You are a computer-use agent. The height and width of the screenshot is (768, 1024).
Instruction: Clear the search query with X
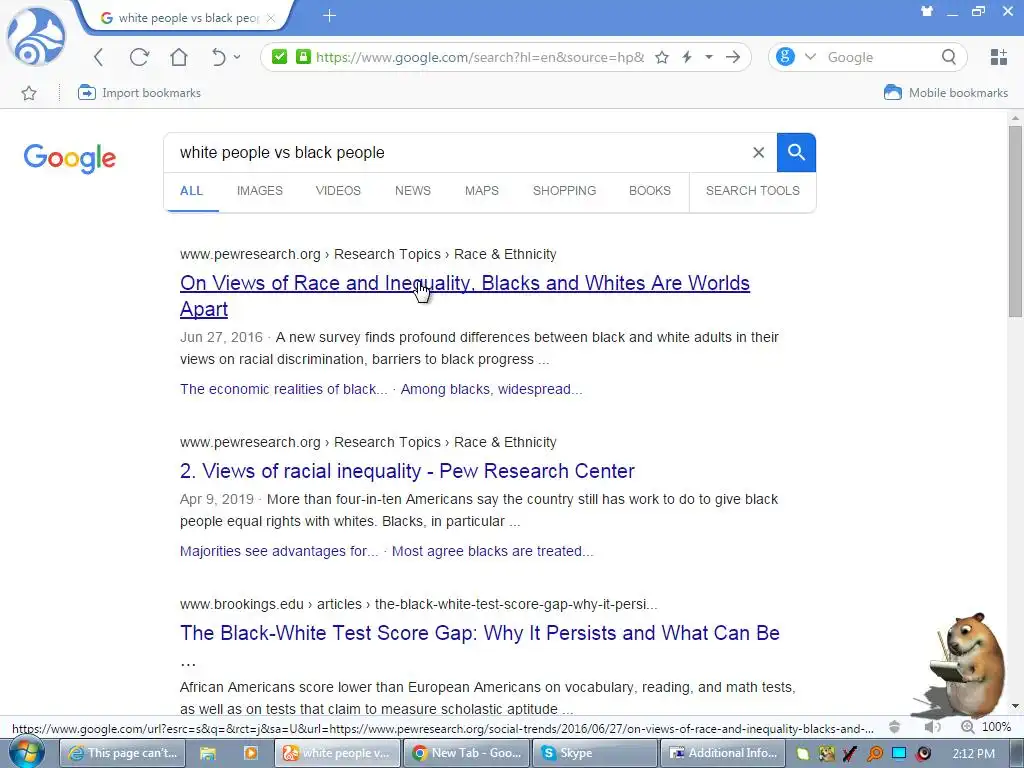[758, 152]
